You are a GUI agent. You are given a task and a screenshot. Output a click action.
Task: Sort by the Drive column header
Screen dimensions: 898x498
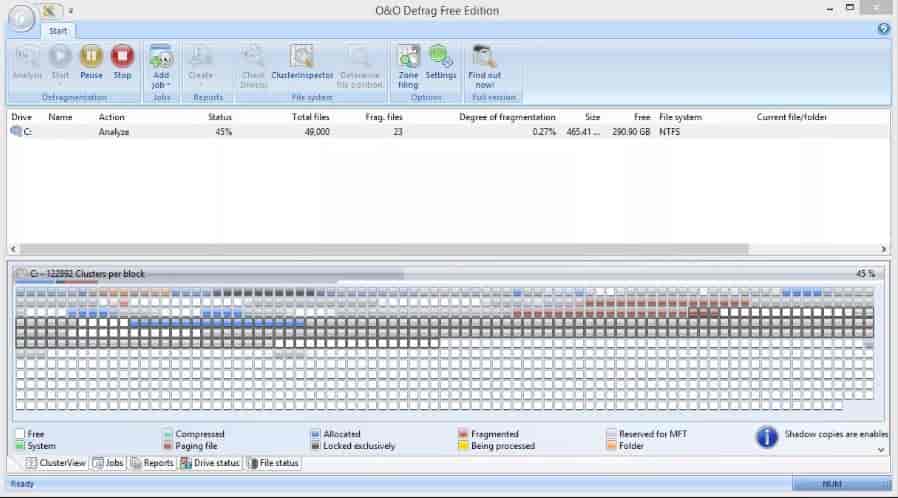pyautogui.click(x=22, y=117)
